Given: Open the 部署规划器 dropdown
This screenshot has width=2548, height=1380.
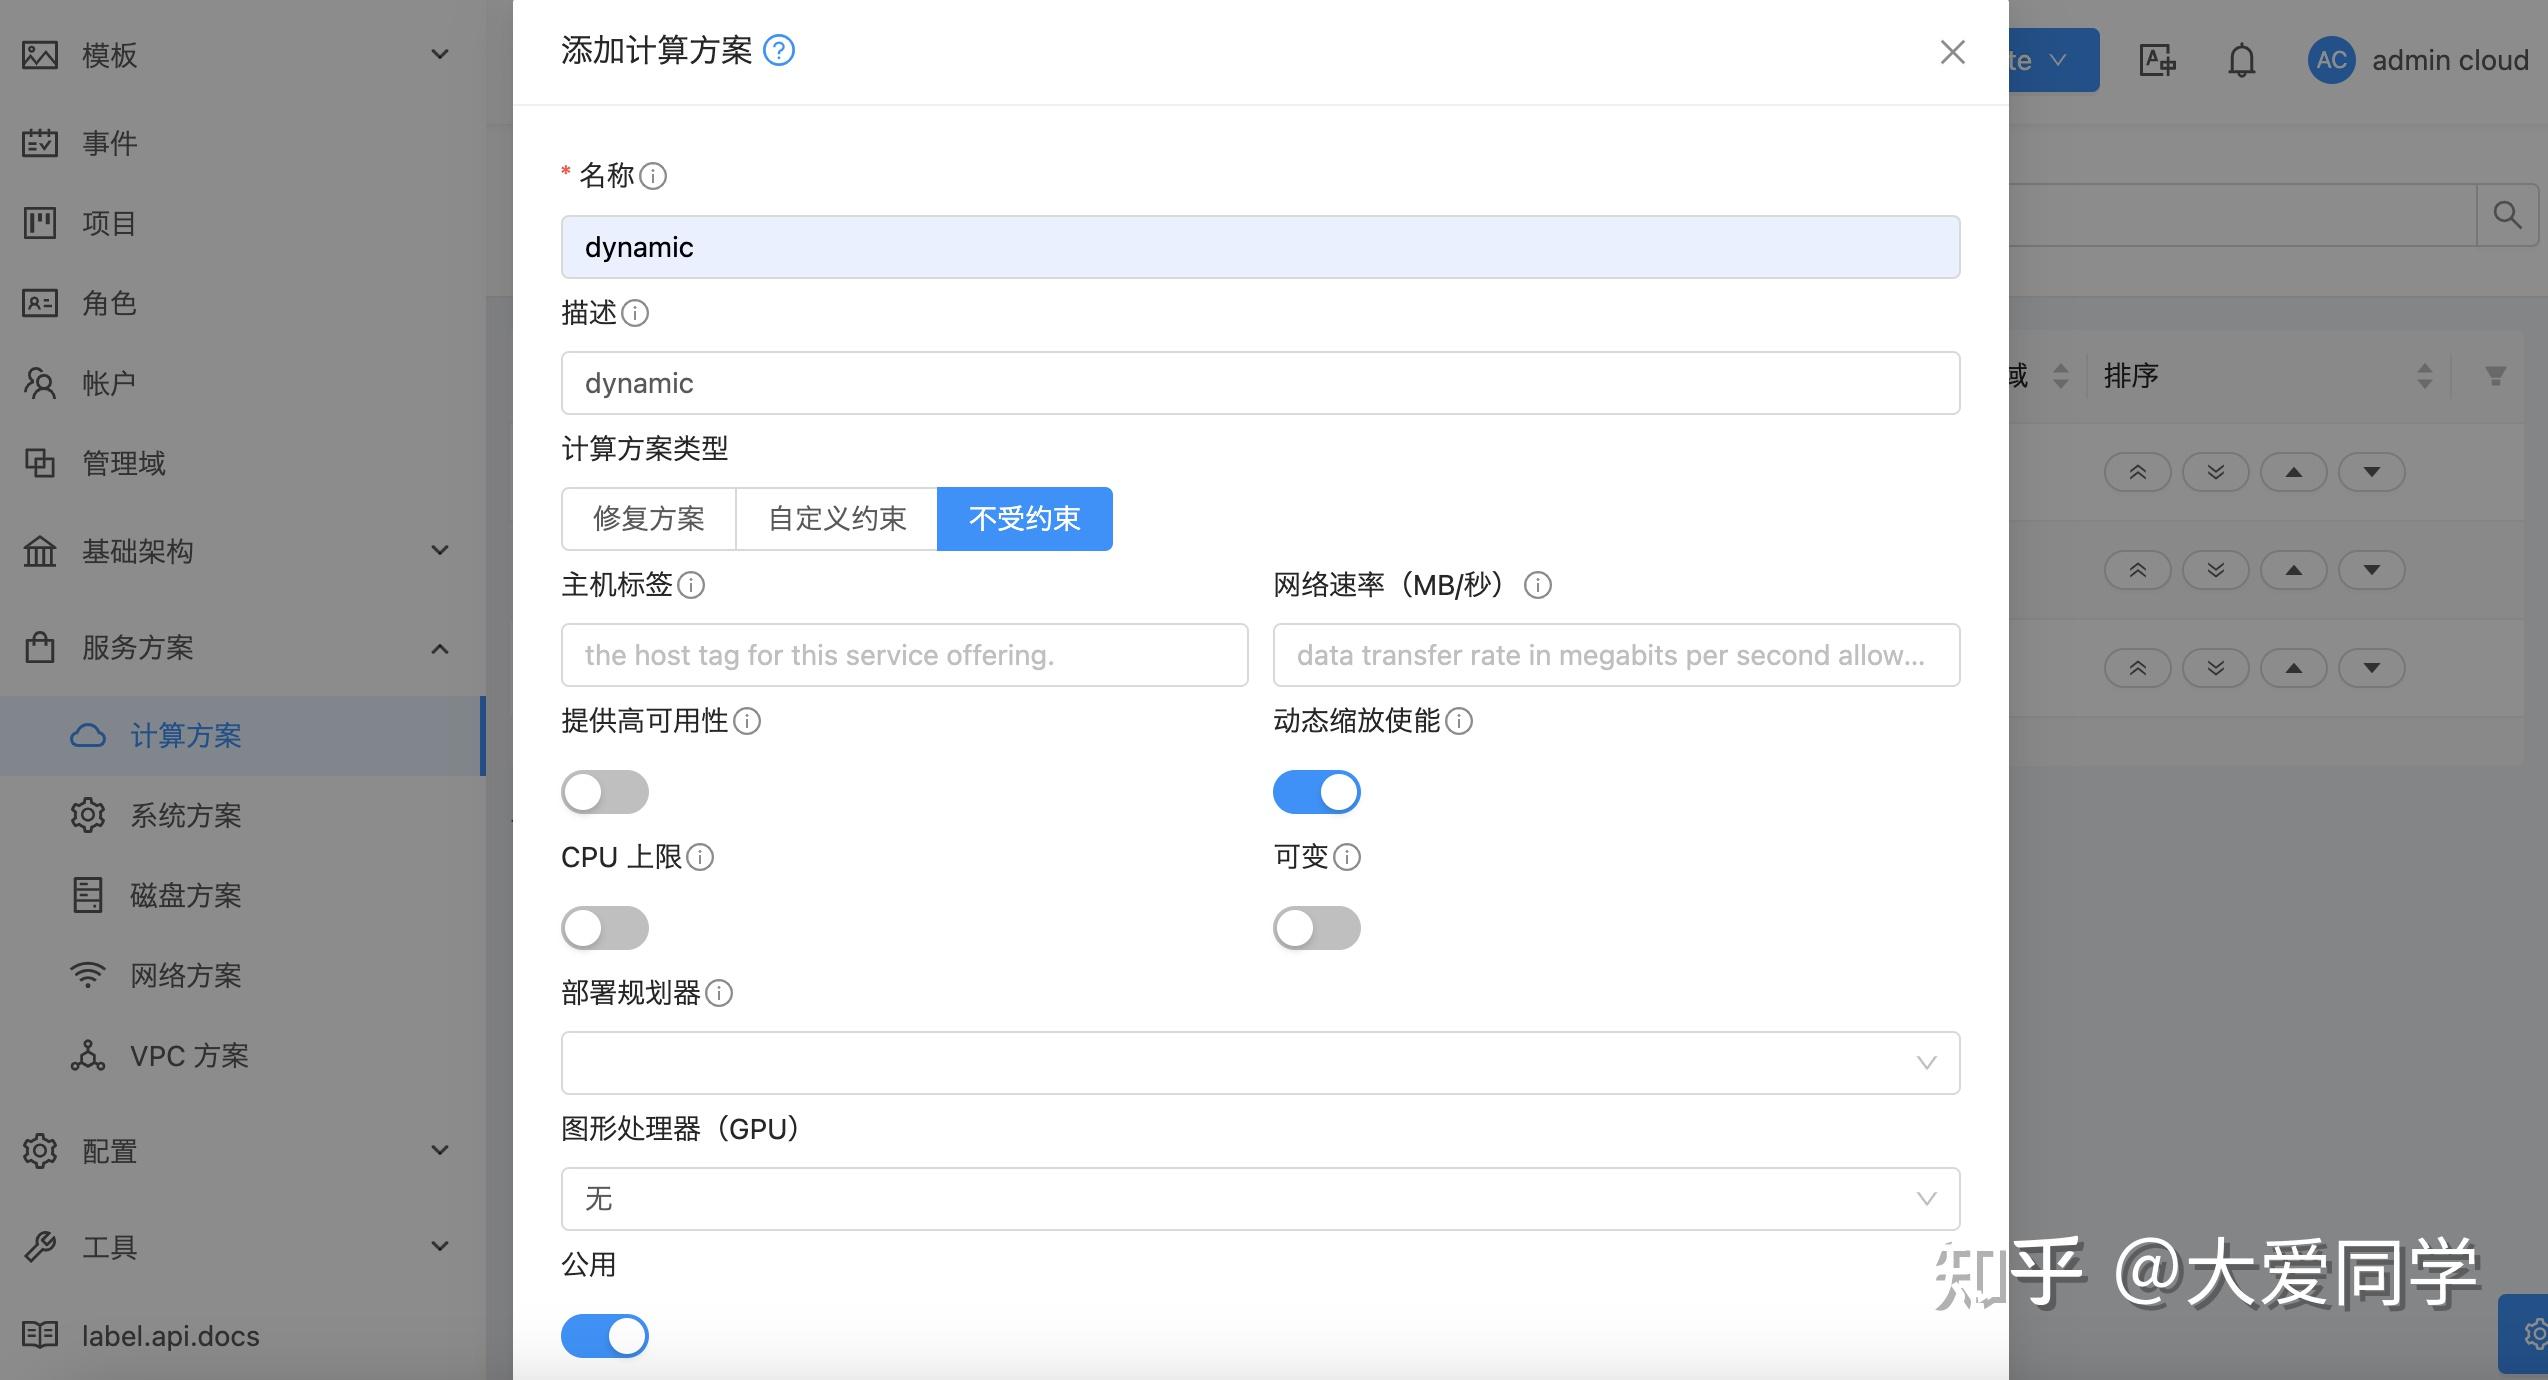Looking at the screenshot, I should click(1259, 1062).
